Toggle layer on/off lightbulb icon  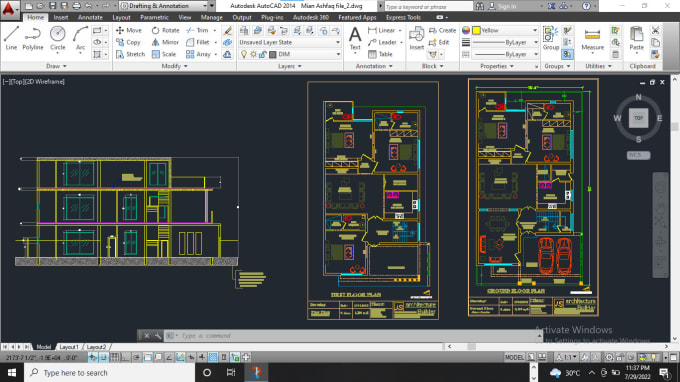click(244, 54)
